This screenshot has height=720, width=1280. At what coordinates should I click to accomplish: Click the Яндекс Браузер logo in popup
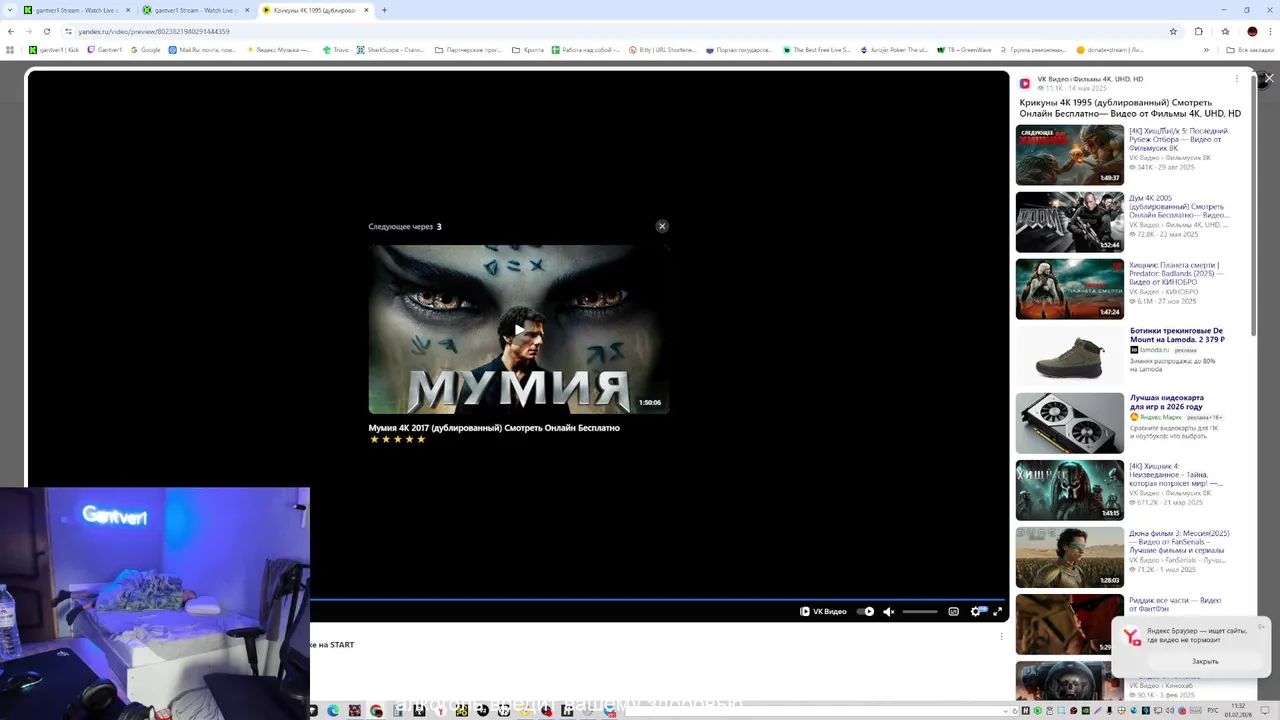click(x=1132, y=637)
